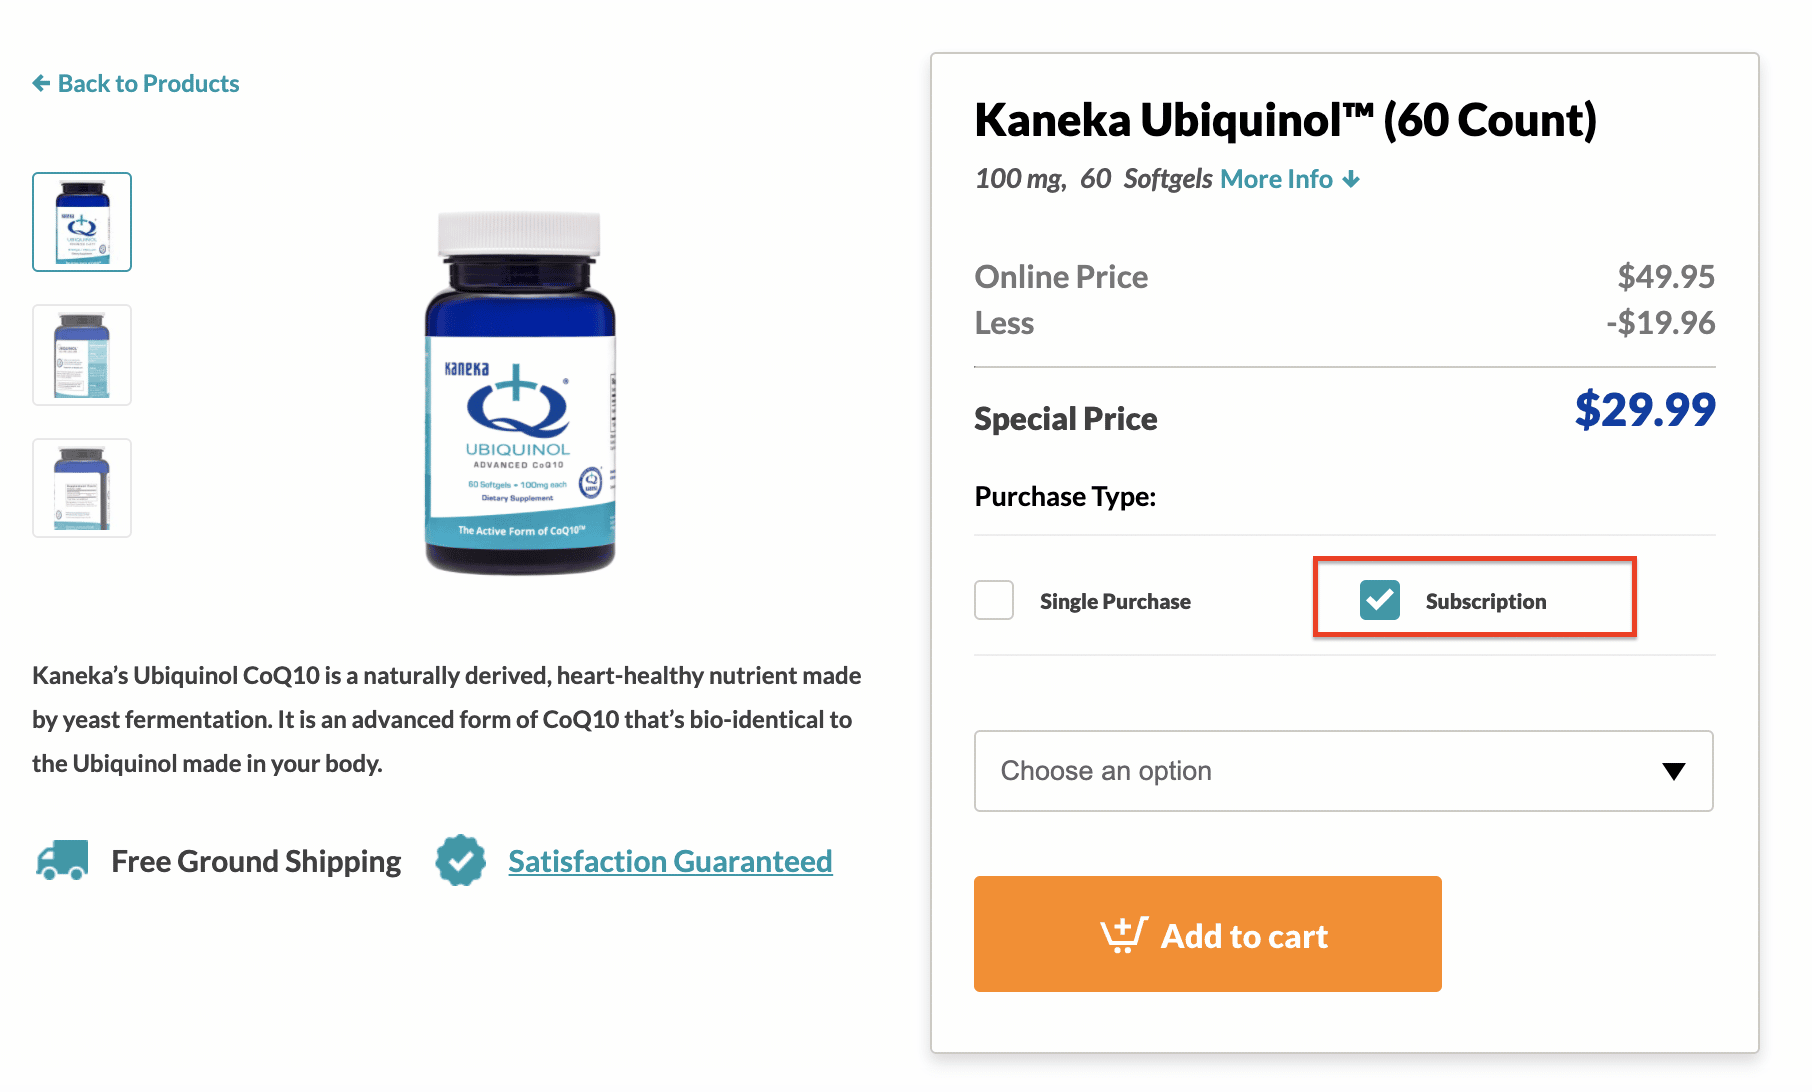Click the Special Price $29.99 amount
Viewport: 1812px width, 1092px height.
click(1645, 410)
